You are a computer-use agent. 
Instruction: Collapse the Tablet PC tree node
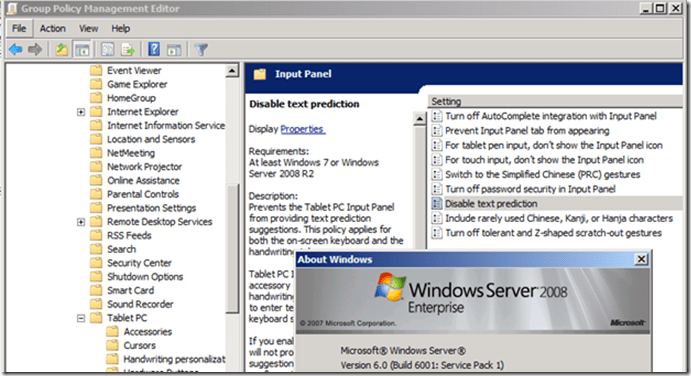coord(81,318)
